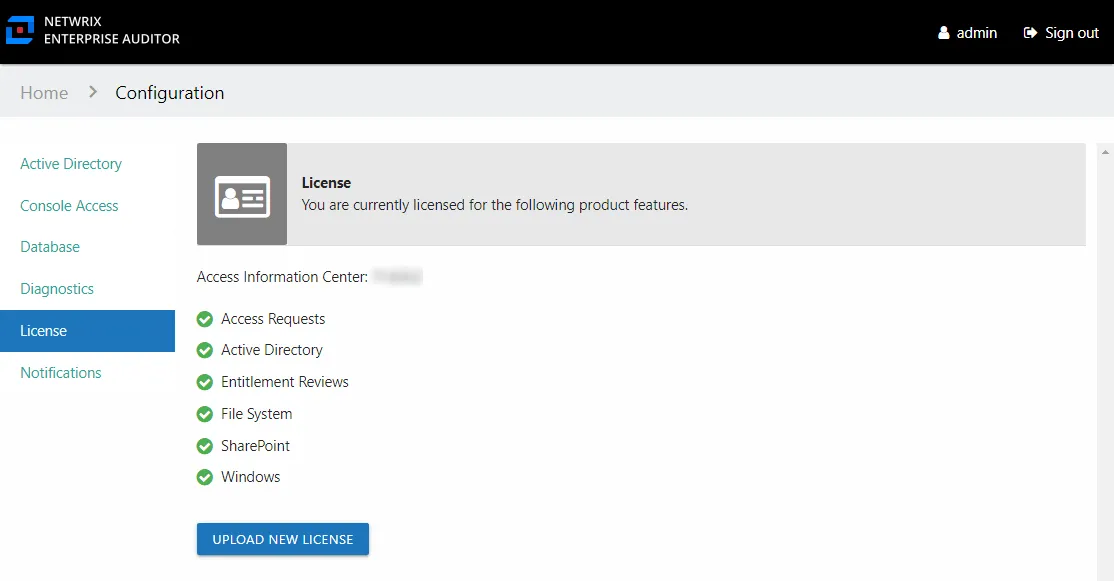Screen dimensions: 1114x581
Task: Click the breadcrumb chevron after Home
Action: click(92, 92)
